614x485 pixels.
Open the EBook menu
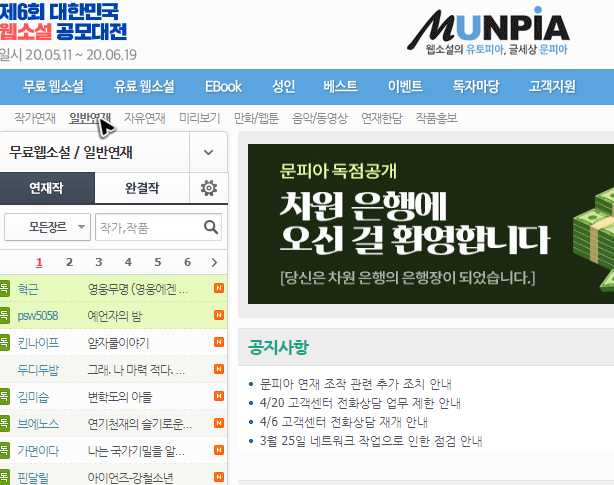click(223, 87)
